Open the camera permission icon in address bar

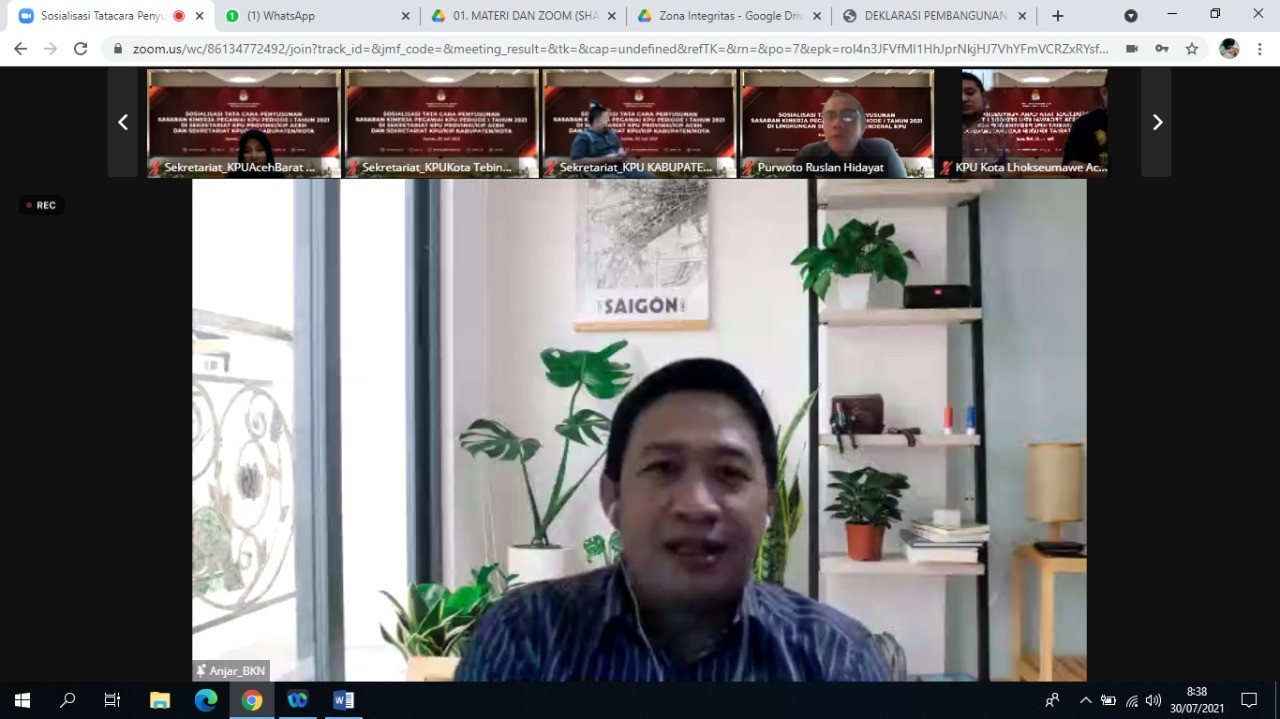pos(1131,48)
